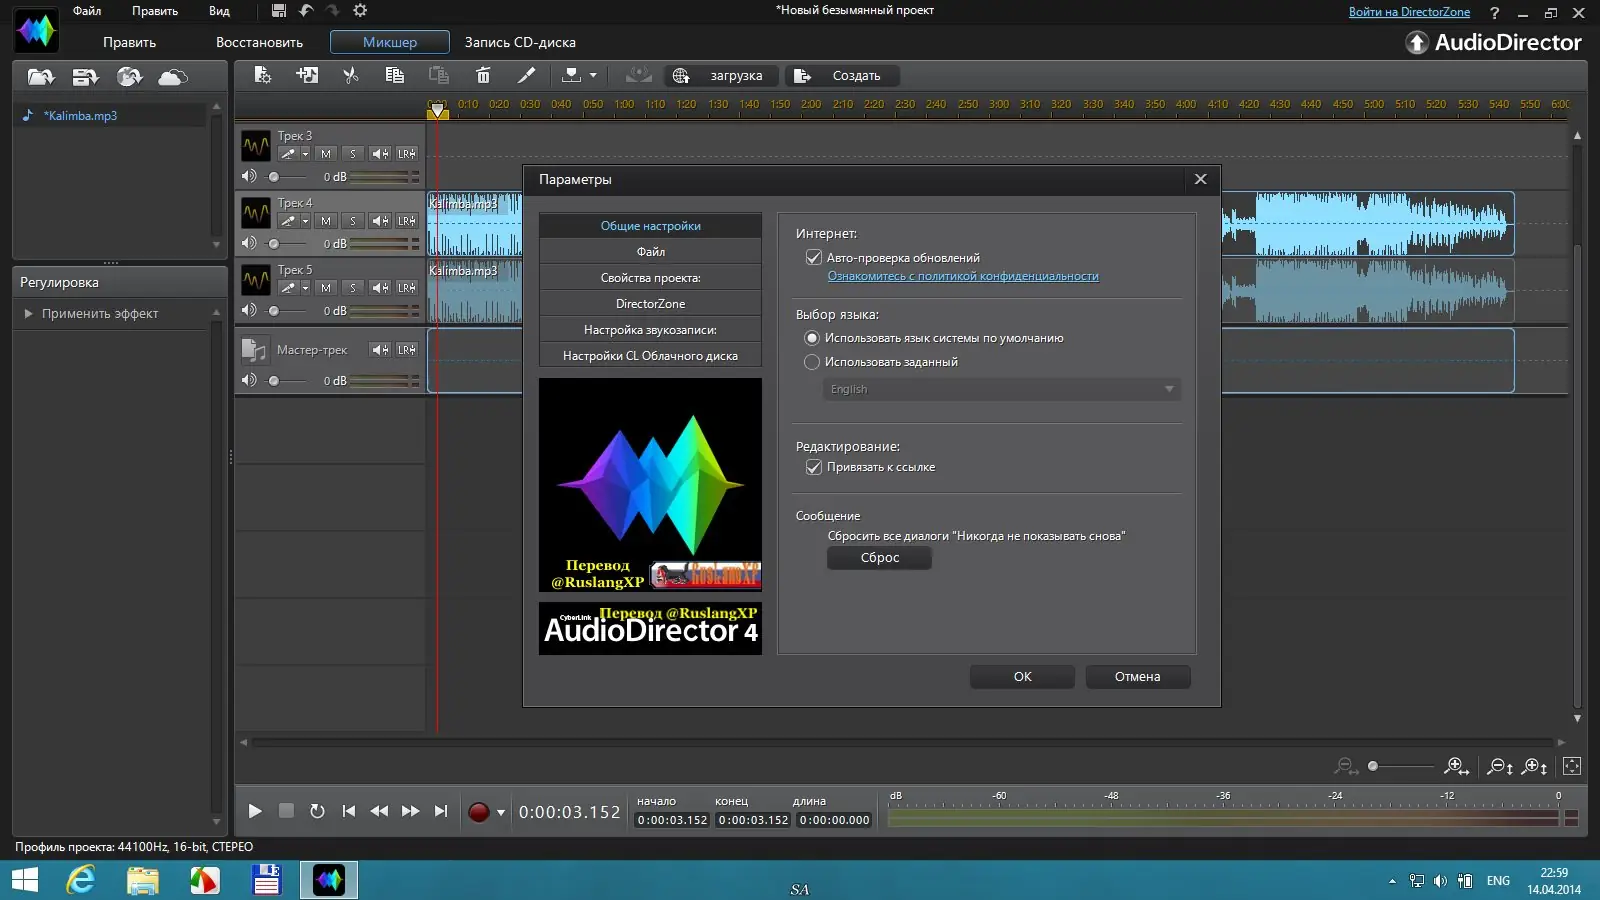This screenshot has height=900, width=1600.
Task: Solo Трек 4 with its S button
Action: [x=353, y=221]
